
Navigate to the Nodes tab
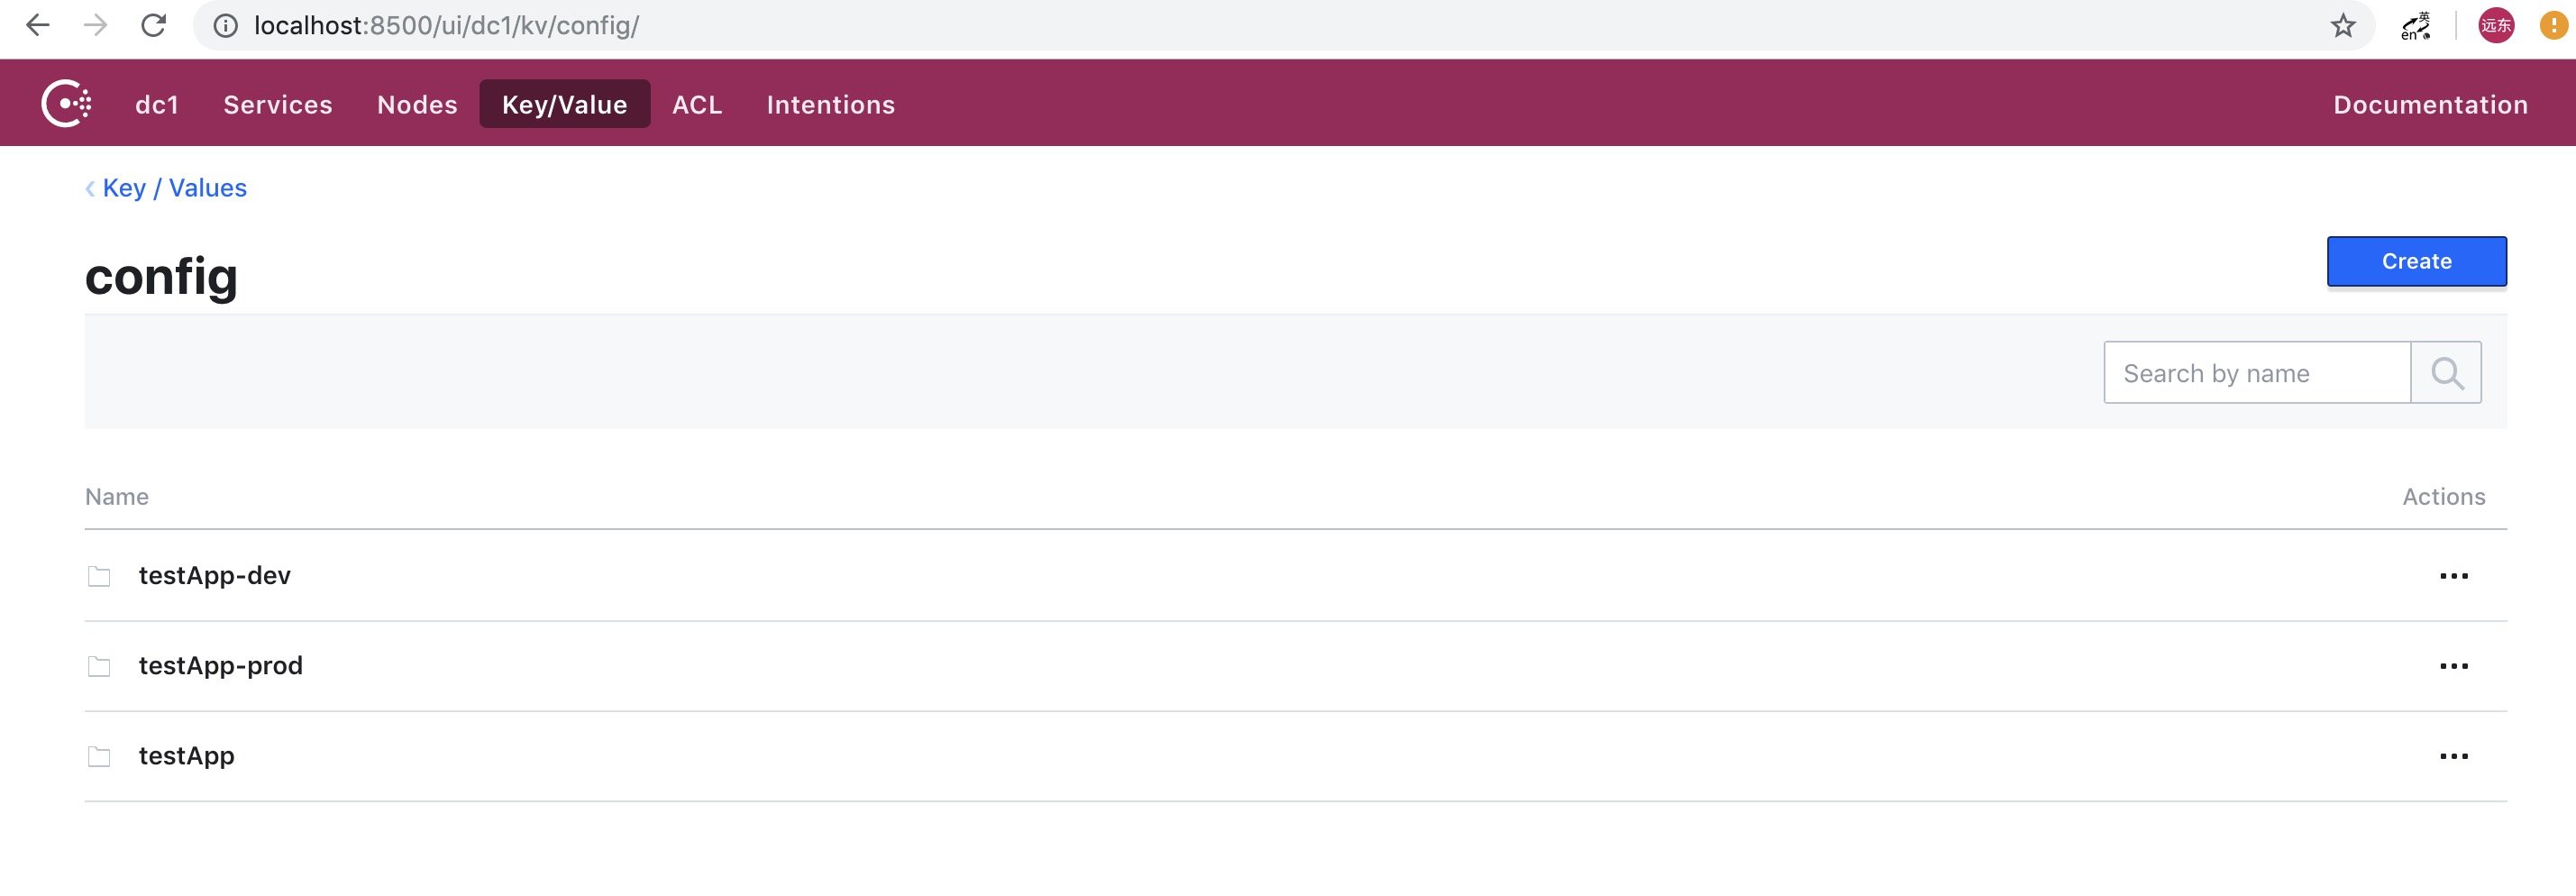click(x=417, y=104)
